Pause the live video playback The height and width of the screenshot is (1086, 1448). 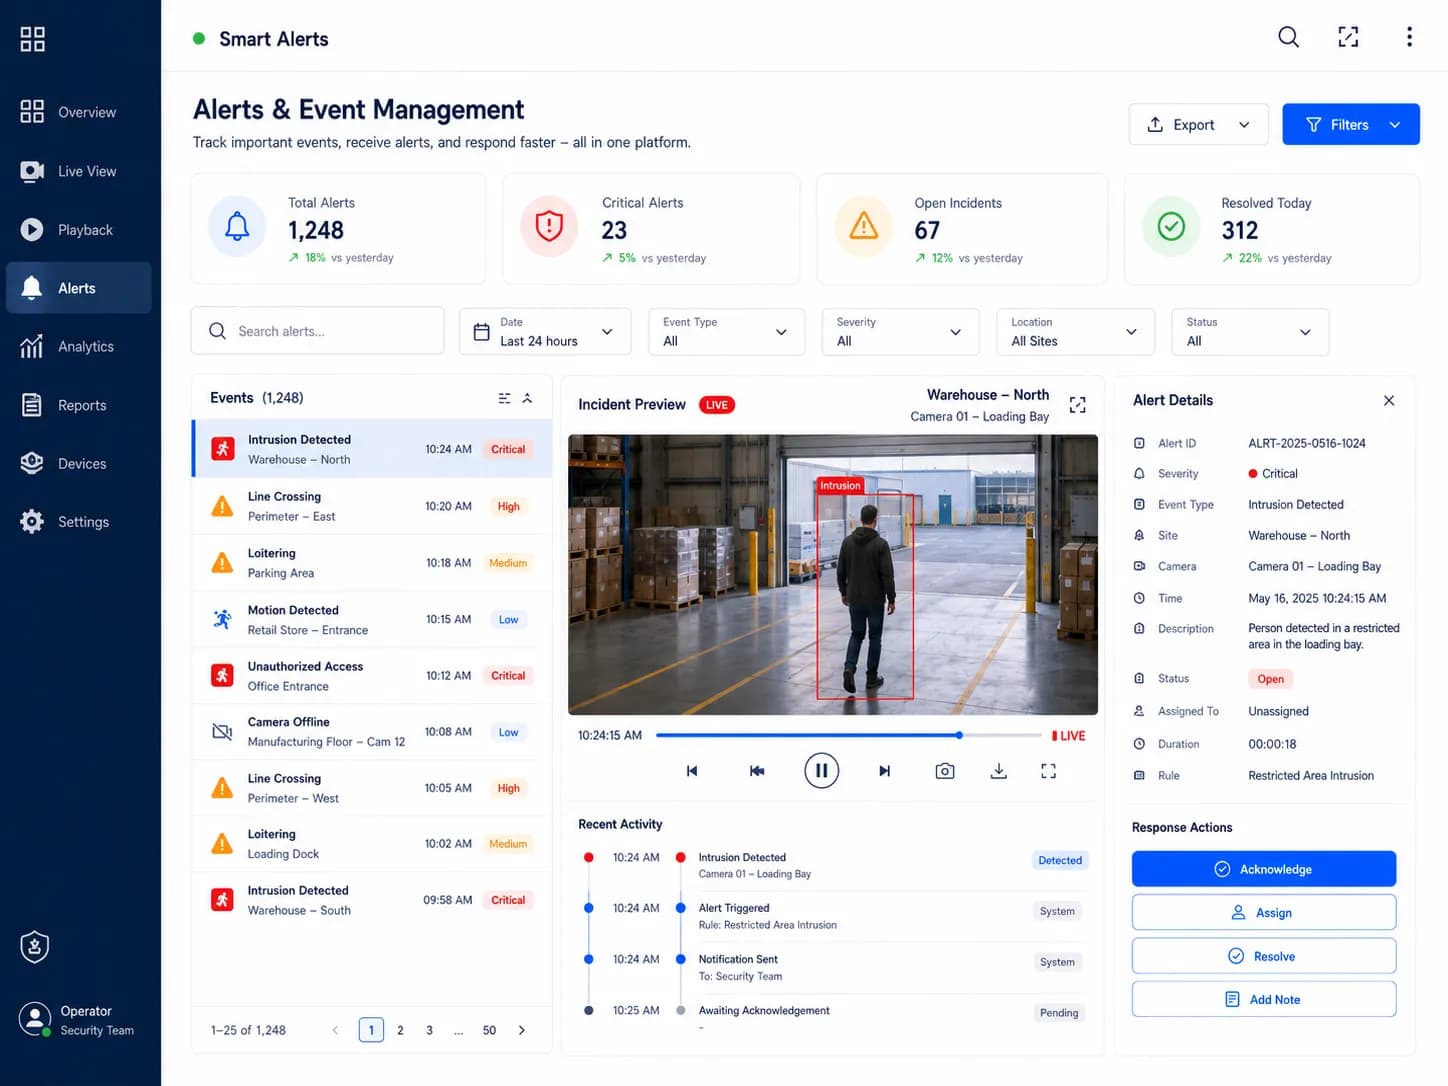[821, 771]
